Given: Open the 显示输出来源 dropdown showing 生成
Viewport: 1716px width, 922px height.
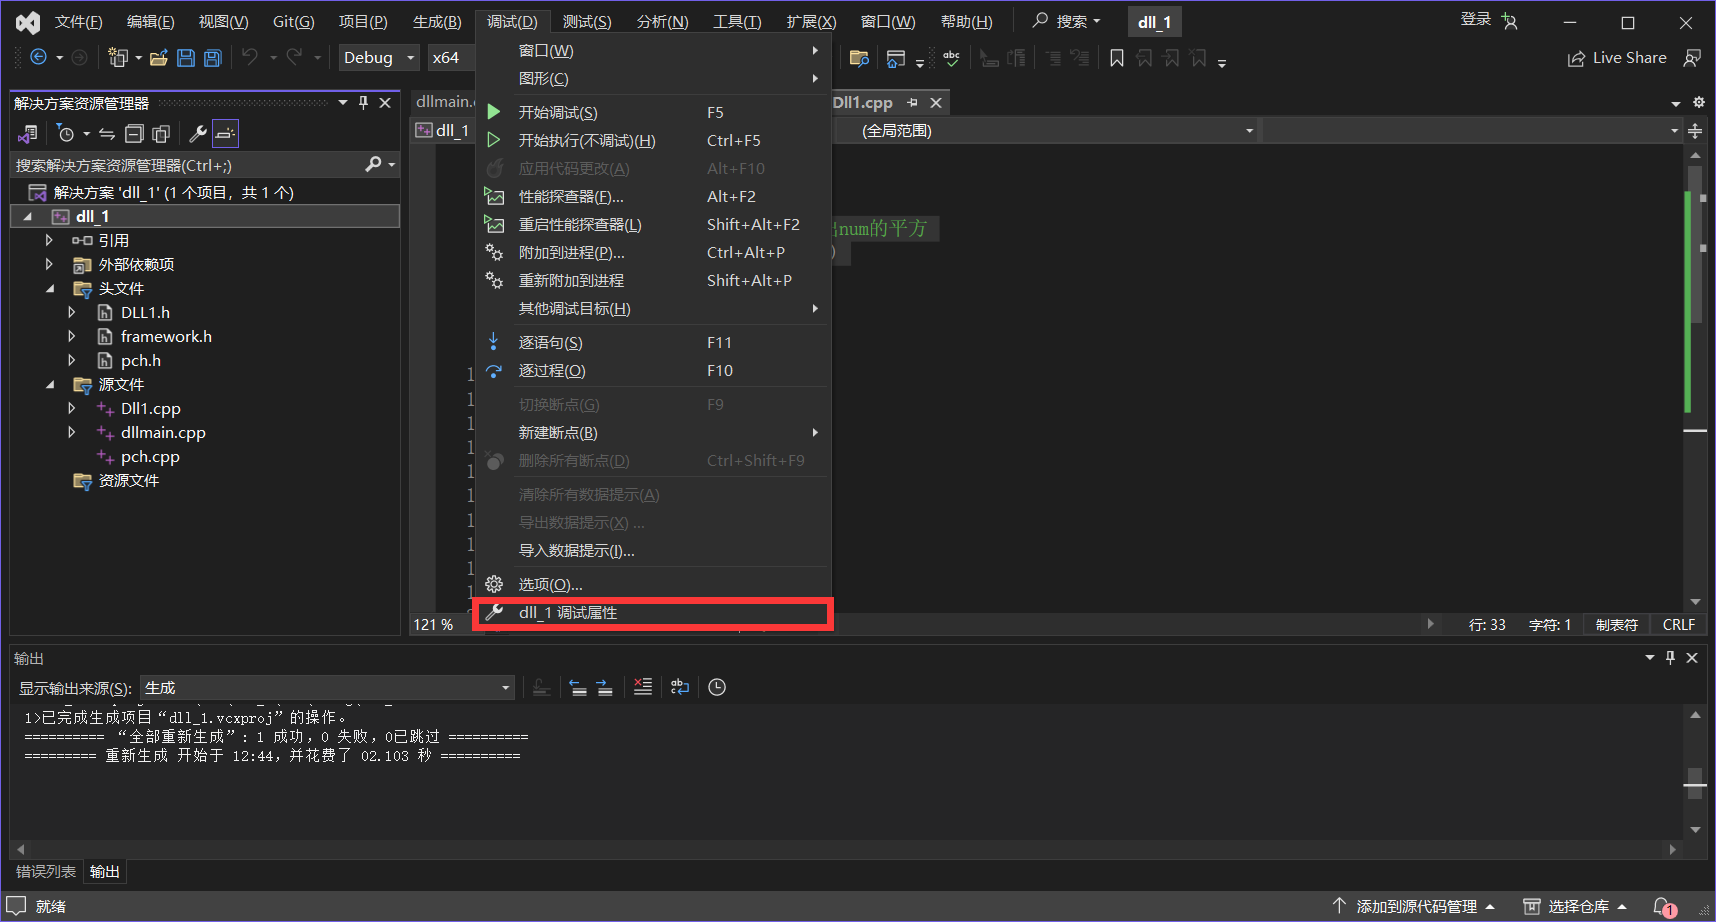Looking at the screenshot, I should (327, 688).
